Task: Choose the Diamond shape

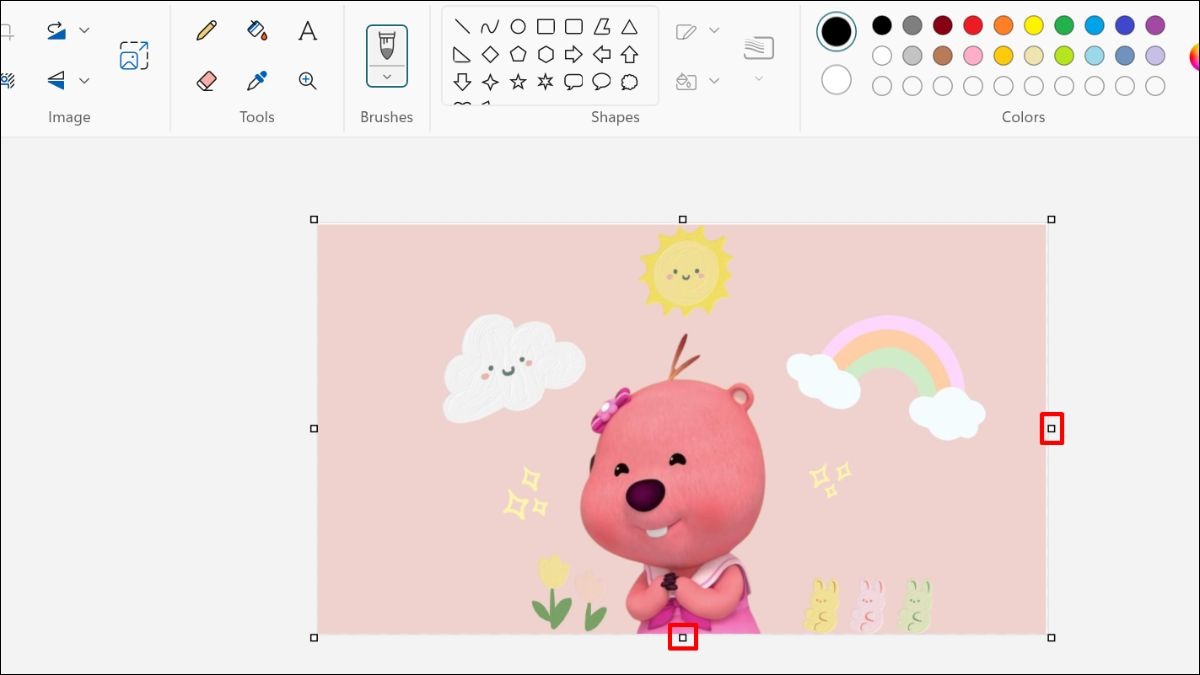Action: [x=490, y=54]
